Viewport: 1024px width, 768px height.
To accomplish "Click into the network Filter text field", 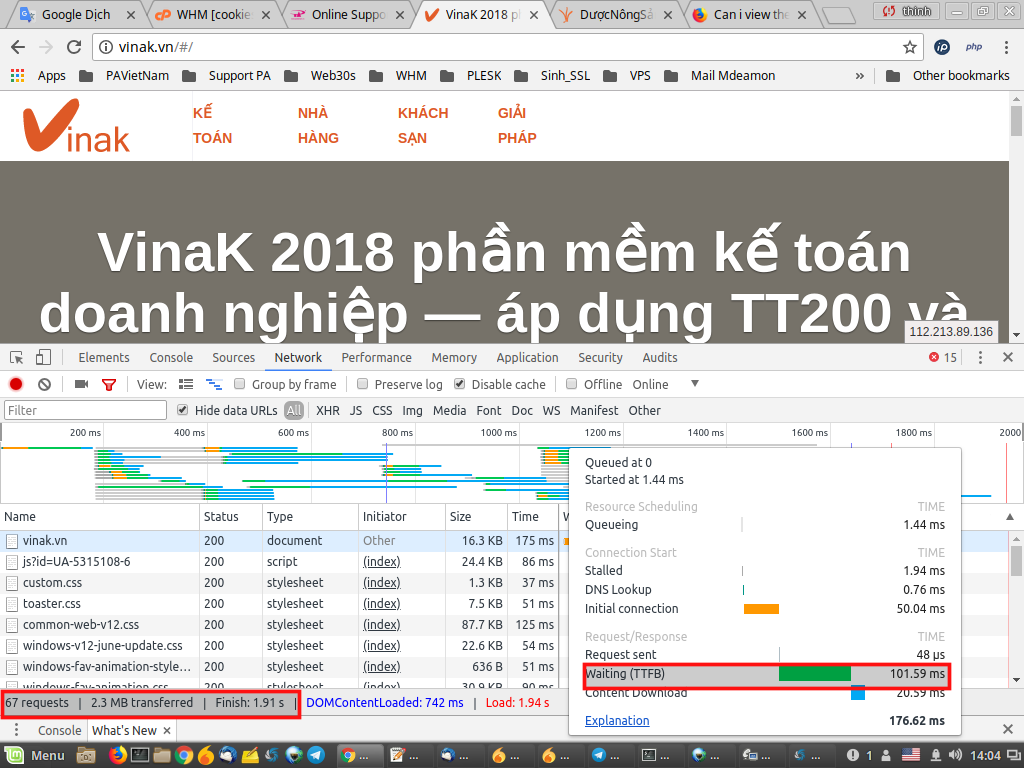I will pyautogui.click(x=86, y=410).
